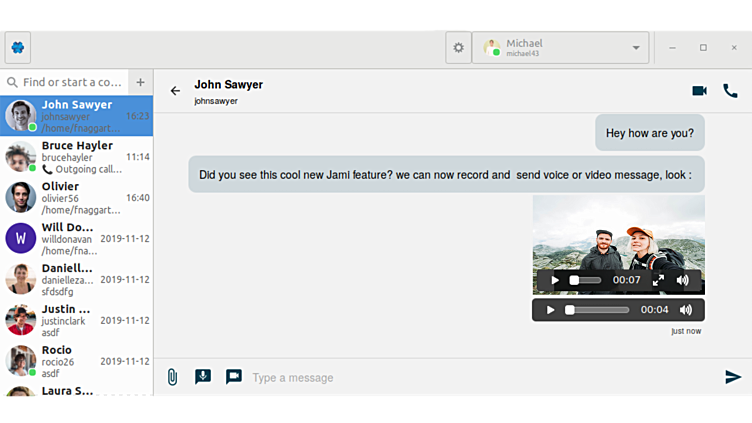The height and width of the screenshot is (423, 752).
Task: Start a video call with John Sawyer
Action: (x=699, y=91)
